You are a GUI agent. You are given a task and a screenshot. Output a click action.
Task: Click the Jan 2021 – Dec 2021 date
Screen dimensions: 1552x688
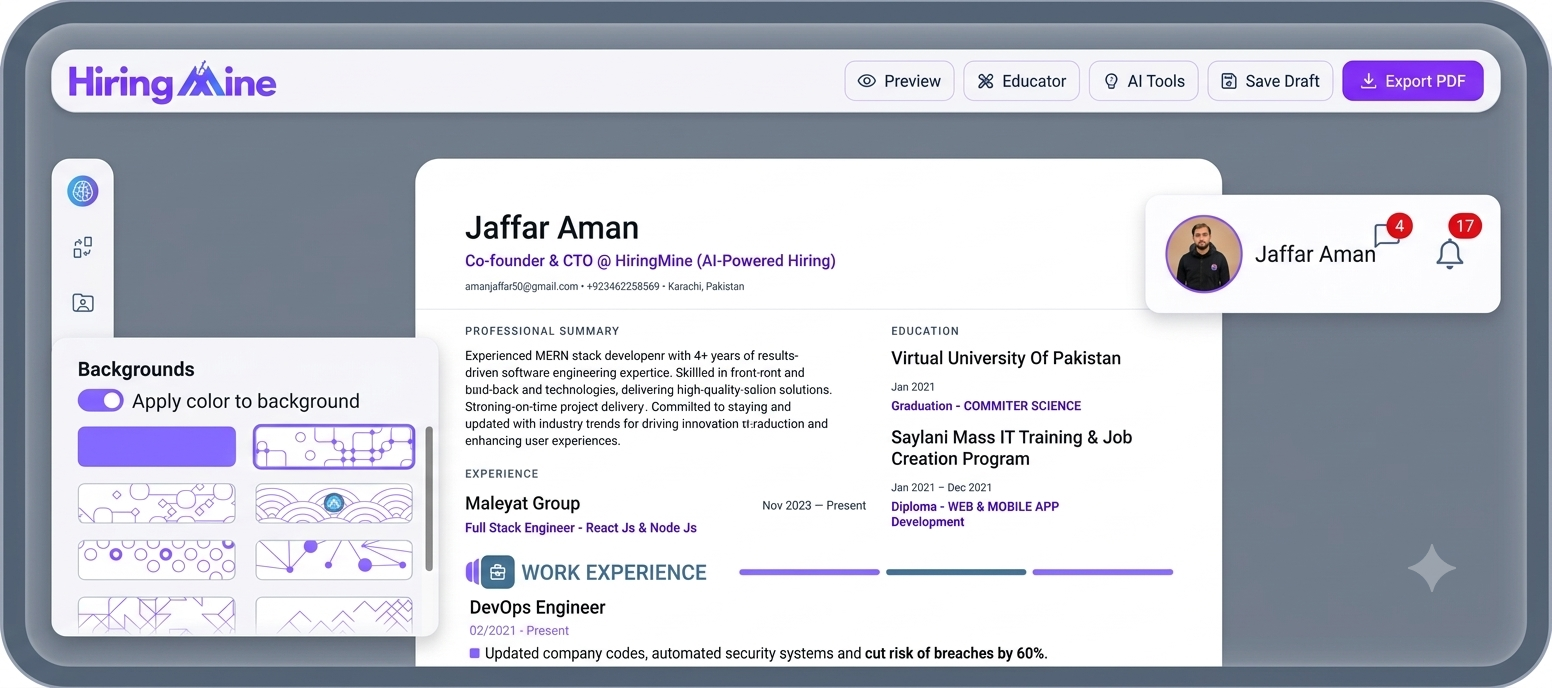point(942,487)
